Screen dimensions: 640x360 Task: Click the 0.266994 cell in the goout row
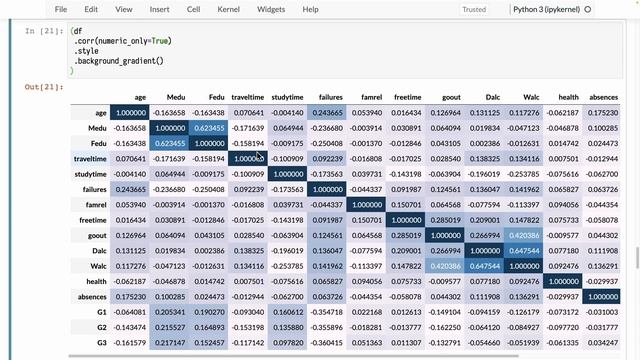pos(484,236)
